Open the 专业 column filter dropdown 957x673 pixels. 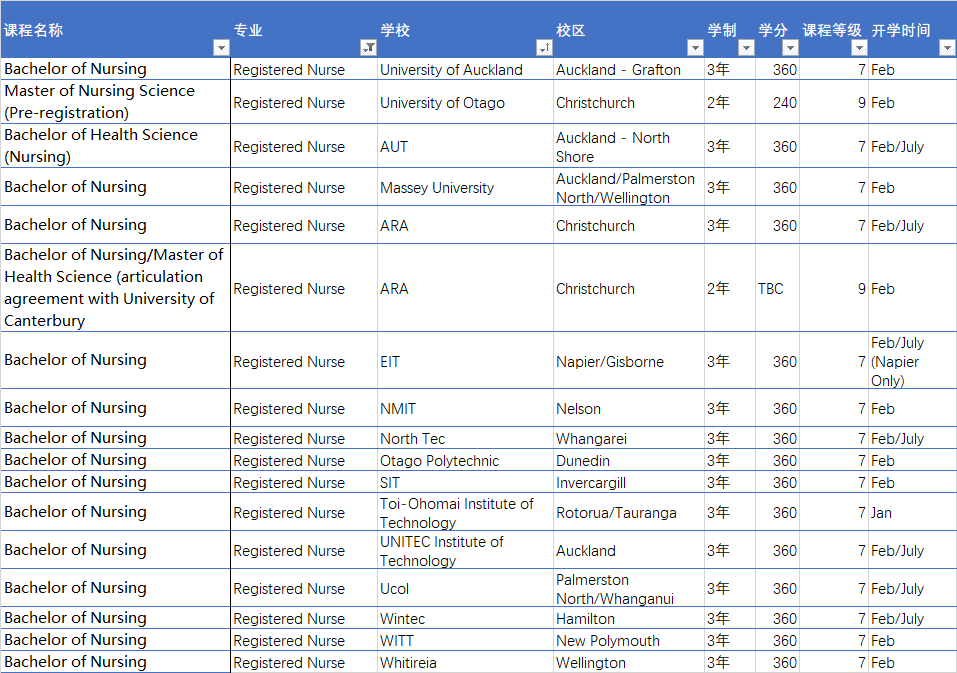369,48
